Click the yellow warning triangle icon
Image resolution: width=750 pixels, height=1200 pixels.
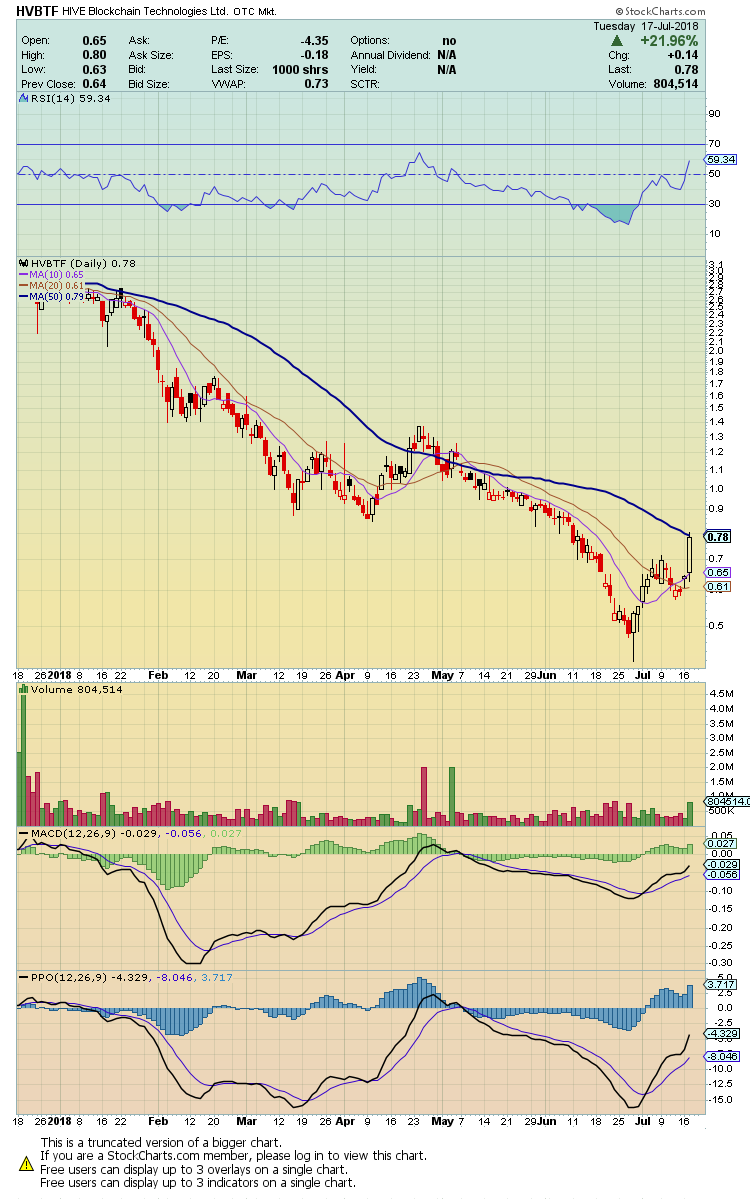click(x=26, y=1163)
